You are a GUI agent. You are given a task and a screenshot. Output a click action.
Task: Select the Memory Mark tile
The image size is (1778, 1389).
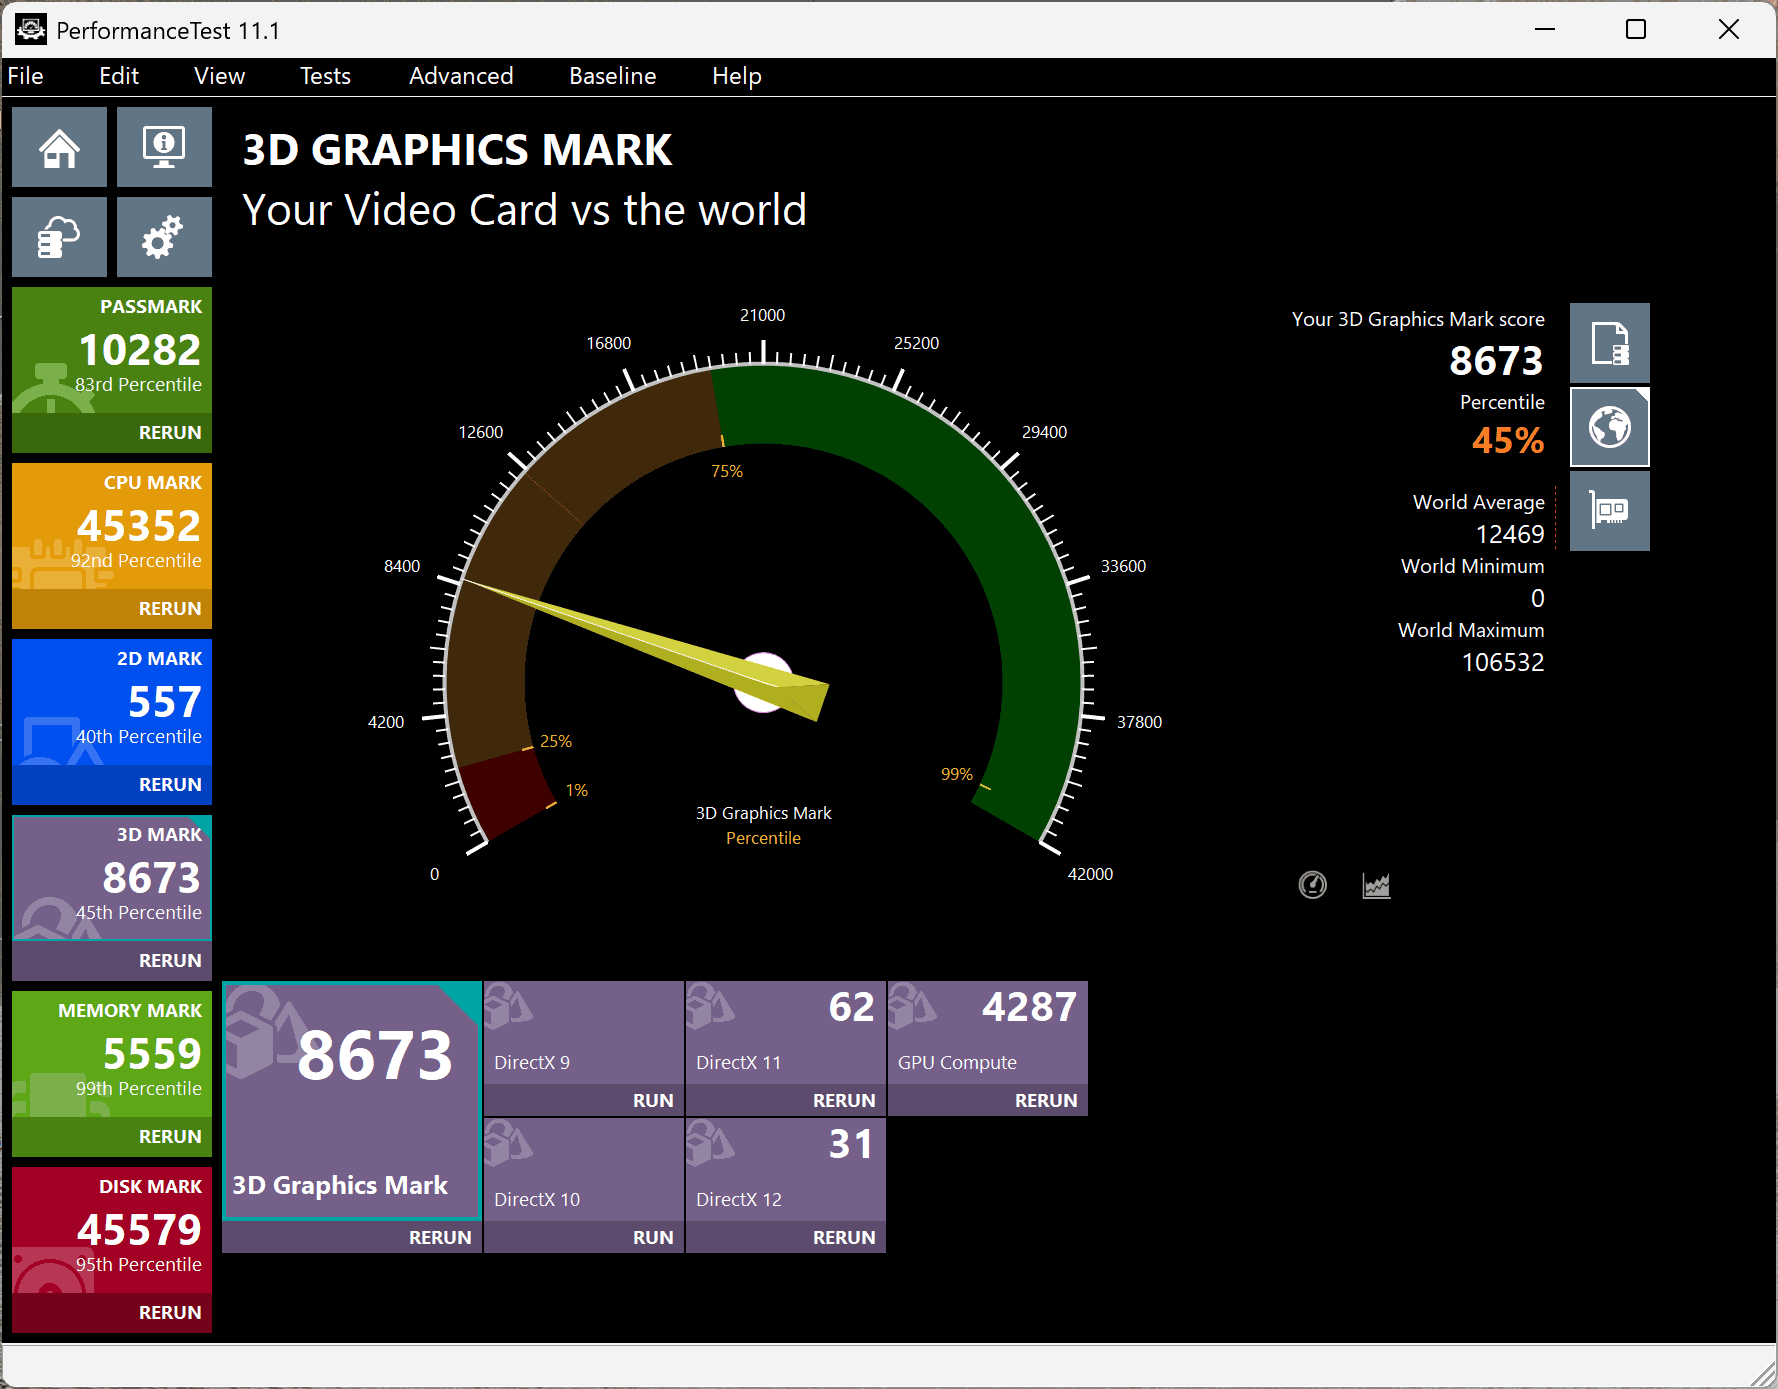[x=111, y=1050]
